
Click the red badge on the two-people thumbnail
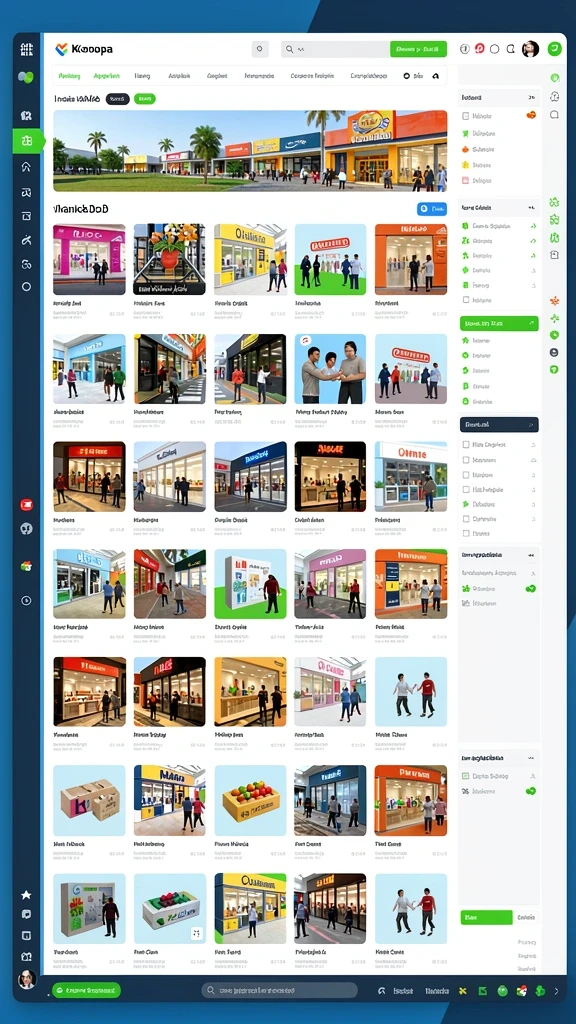(304, 341)
